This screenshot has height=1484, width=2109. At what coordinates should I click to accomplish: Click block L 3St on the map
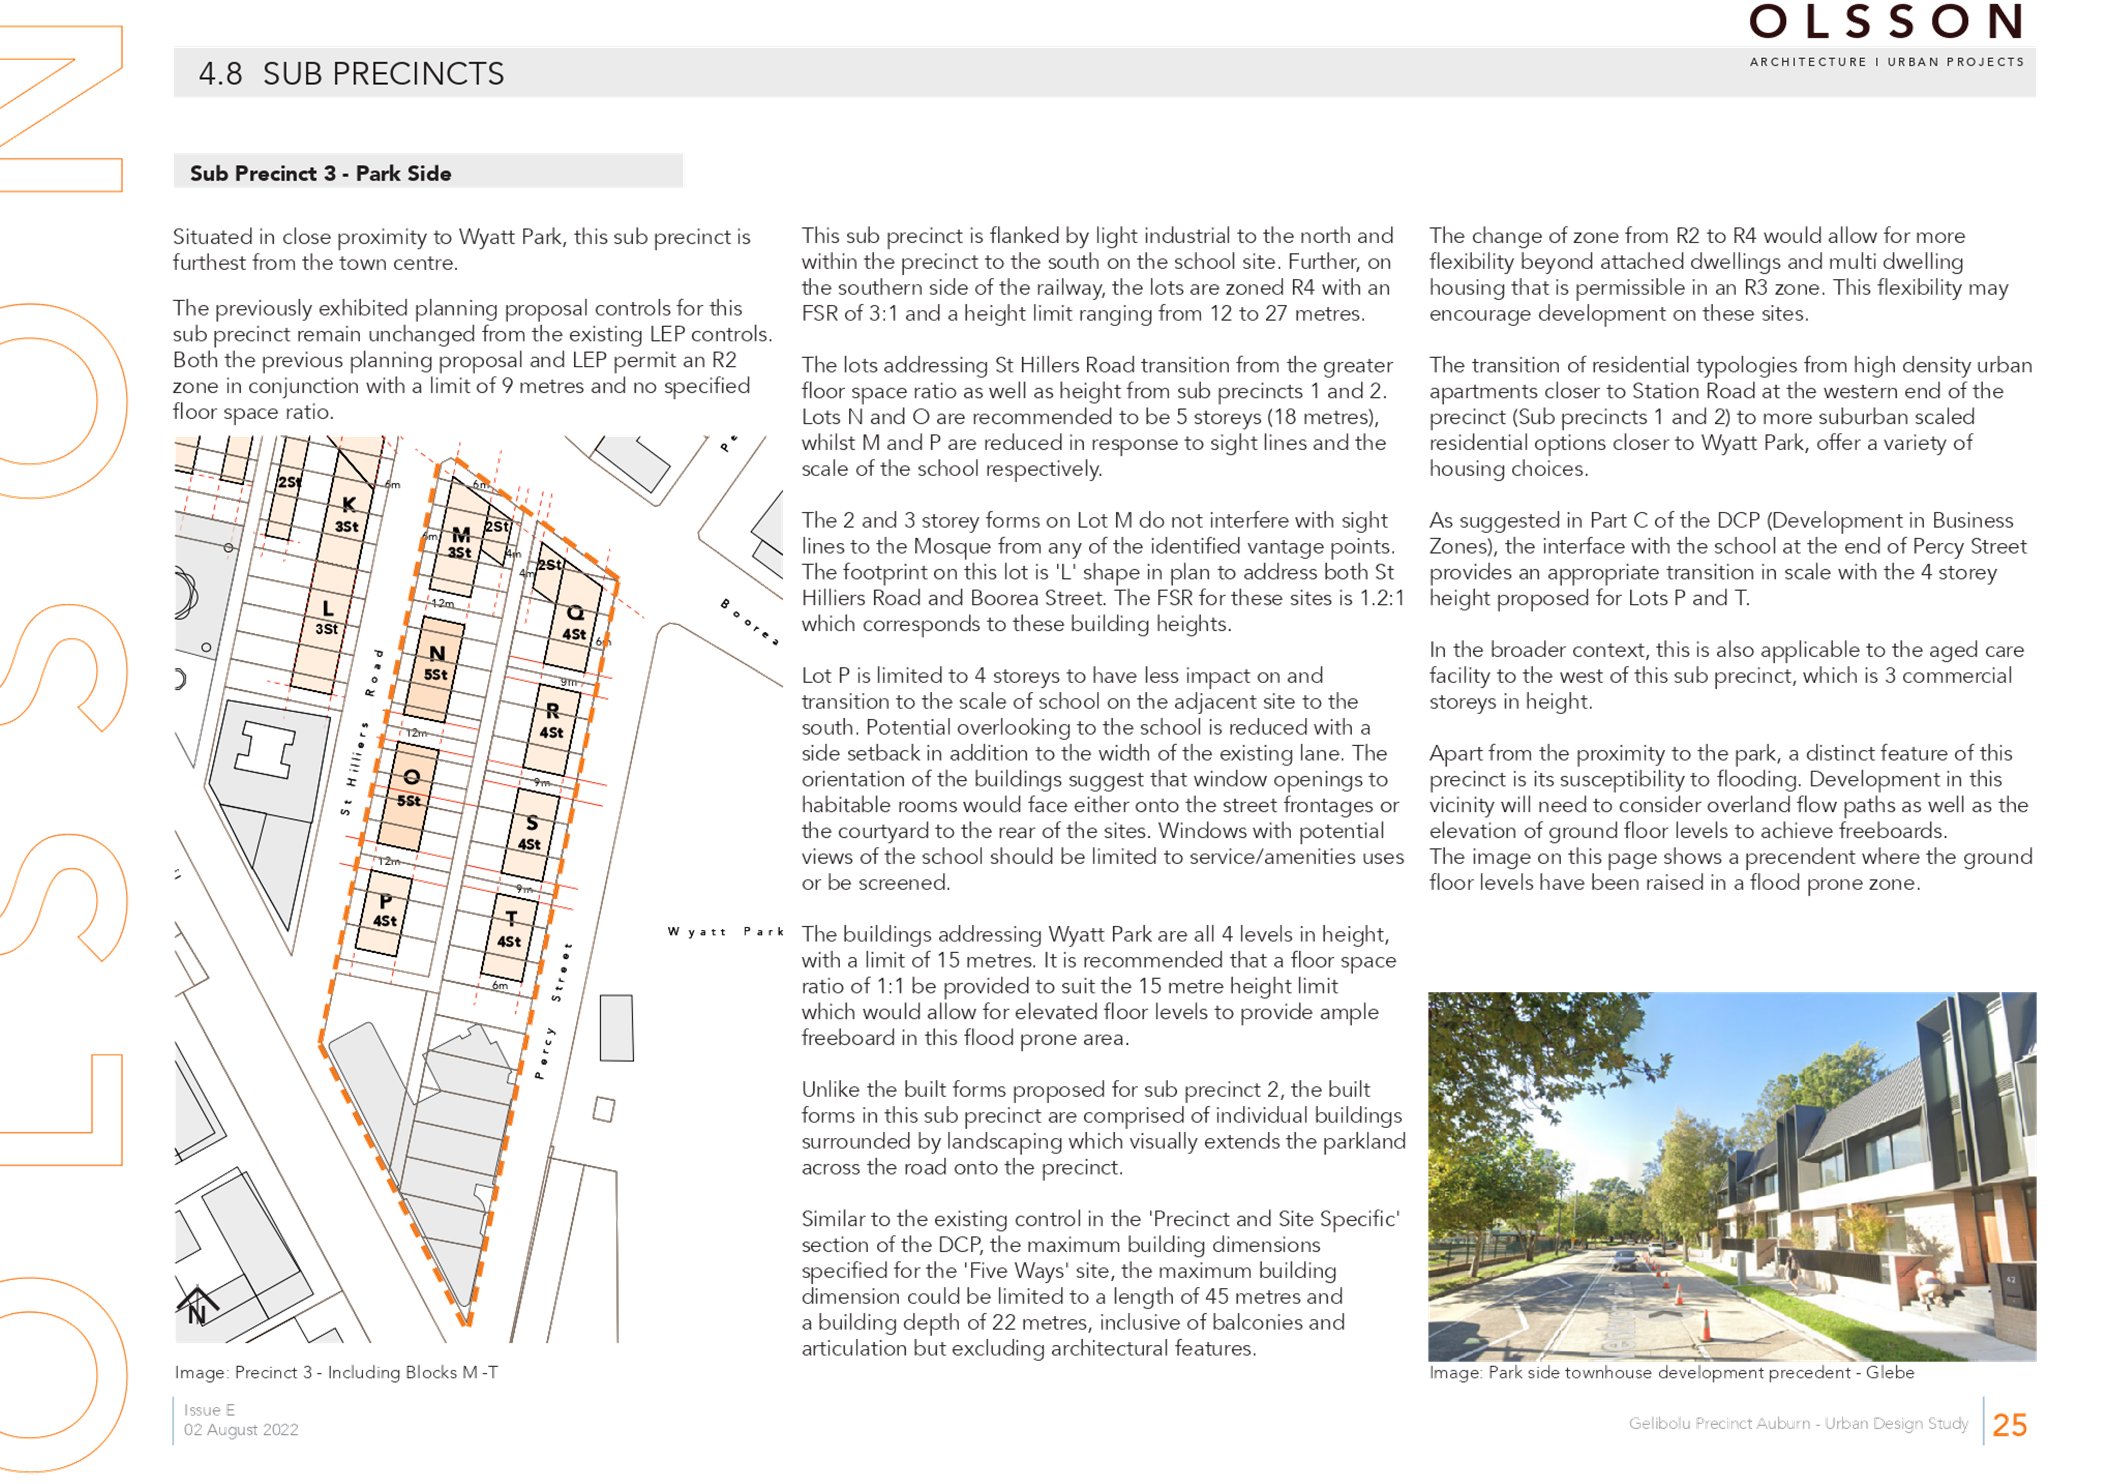tap(327, 618)
